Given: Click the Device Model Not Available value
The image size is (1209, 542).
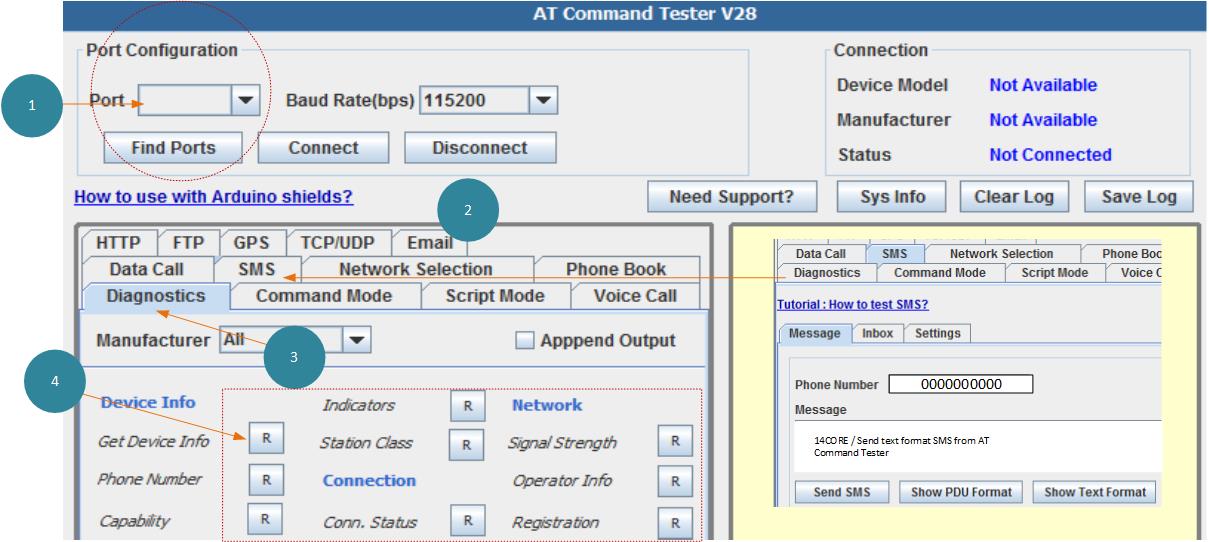Looking at the screenshot, I should click(x=1043, y=86).
